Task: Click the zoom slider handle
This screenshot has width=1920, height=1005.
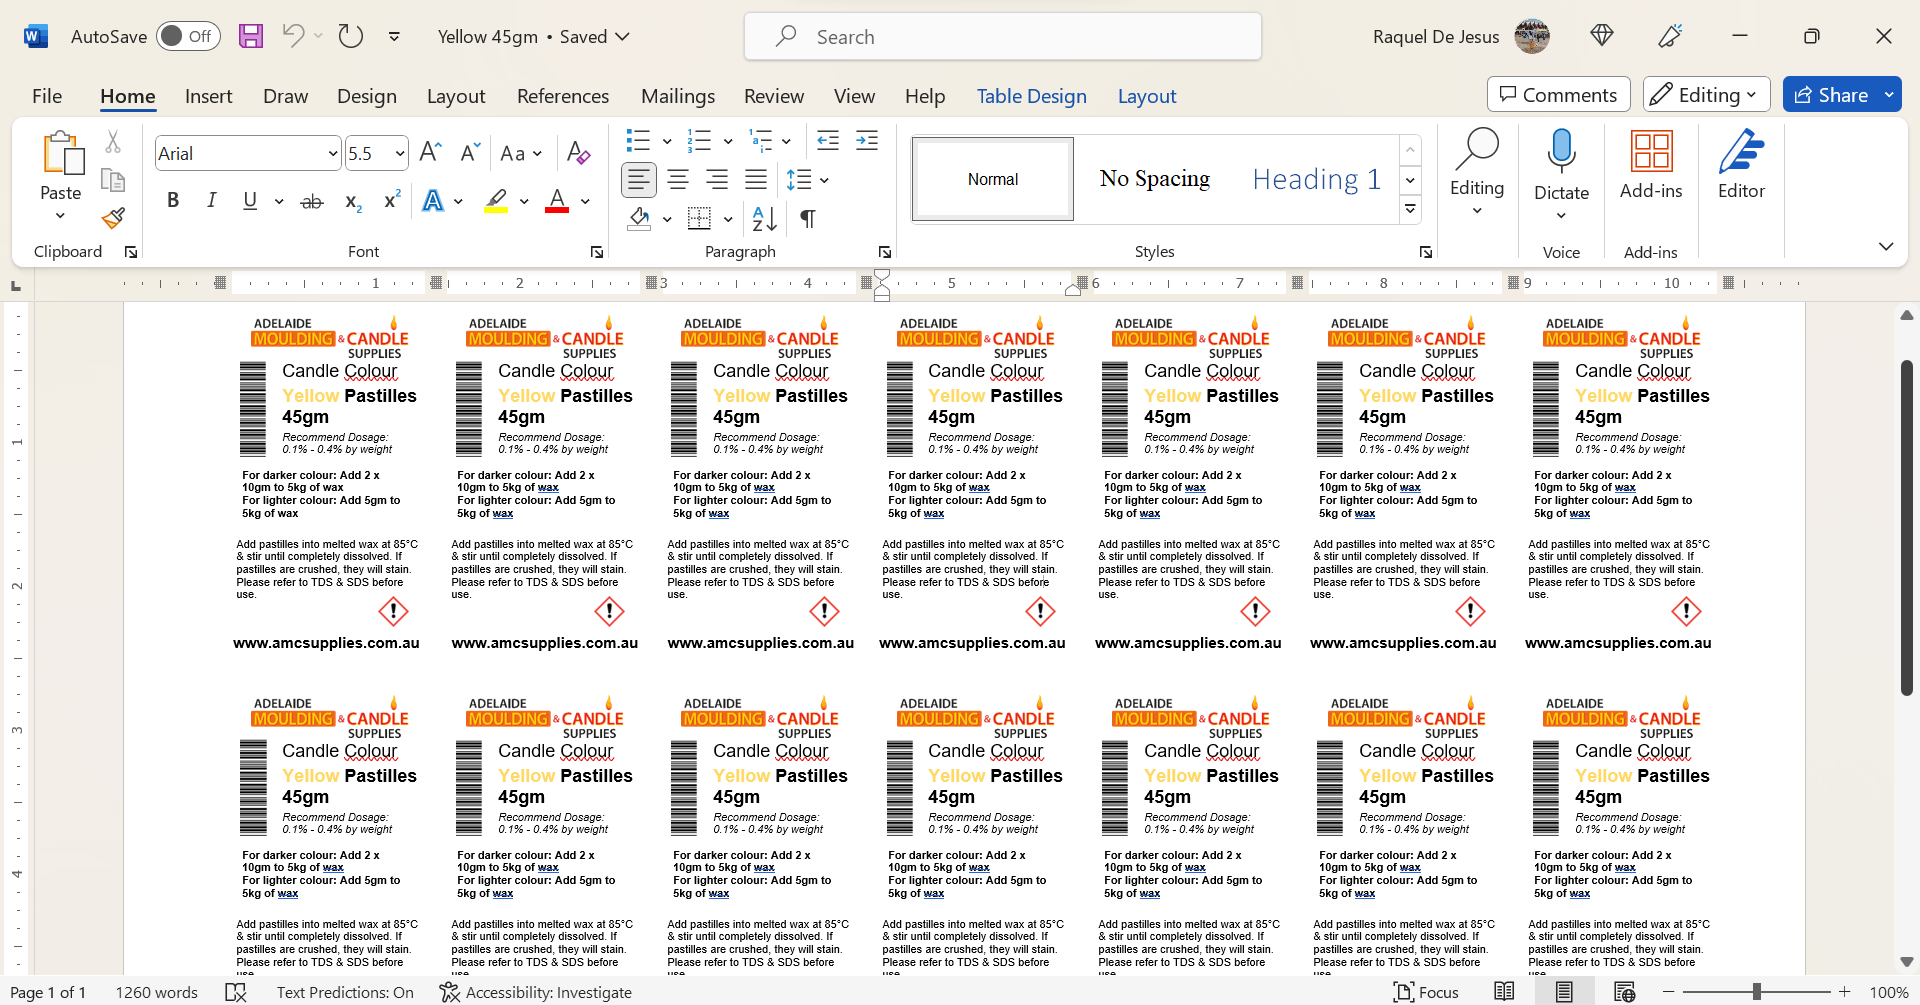Action: (x=1757, y=992)
